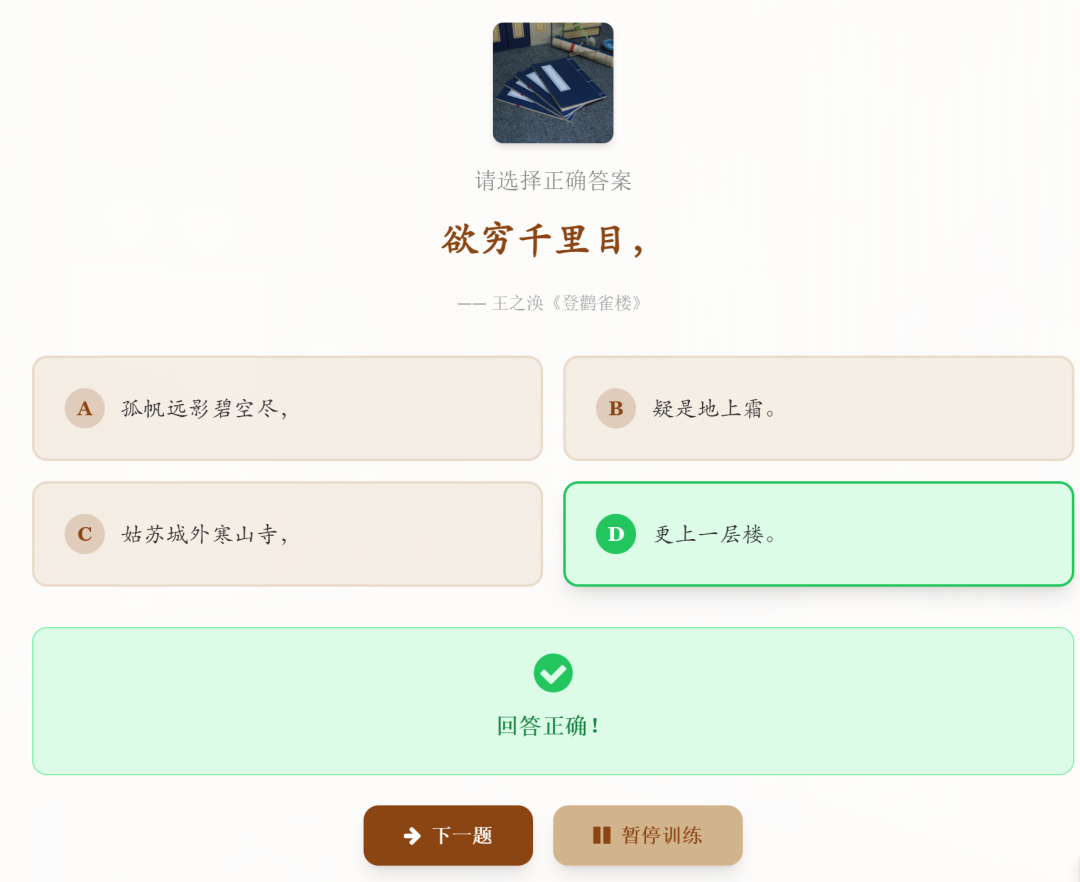Click the letter A badge icon

(x=84, y=408)
